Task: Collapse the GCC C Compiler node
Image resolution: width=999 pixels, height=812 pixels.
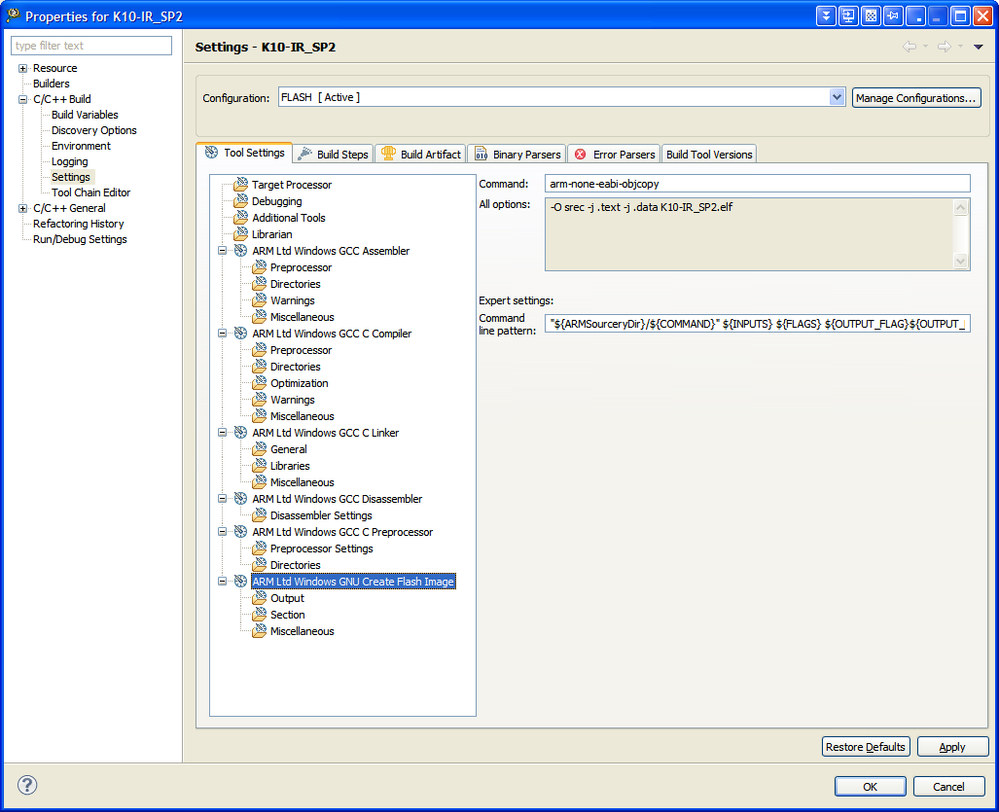Action: (222, 333)
